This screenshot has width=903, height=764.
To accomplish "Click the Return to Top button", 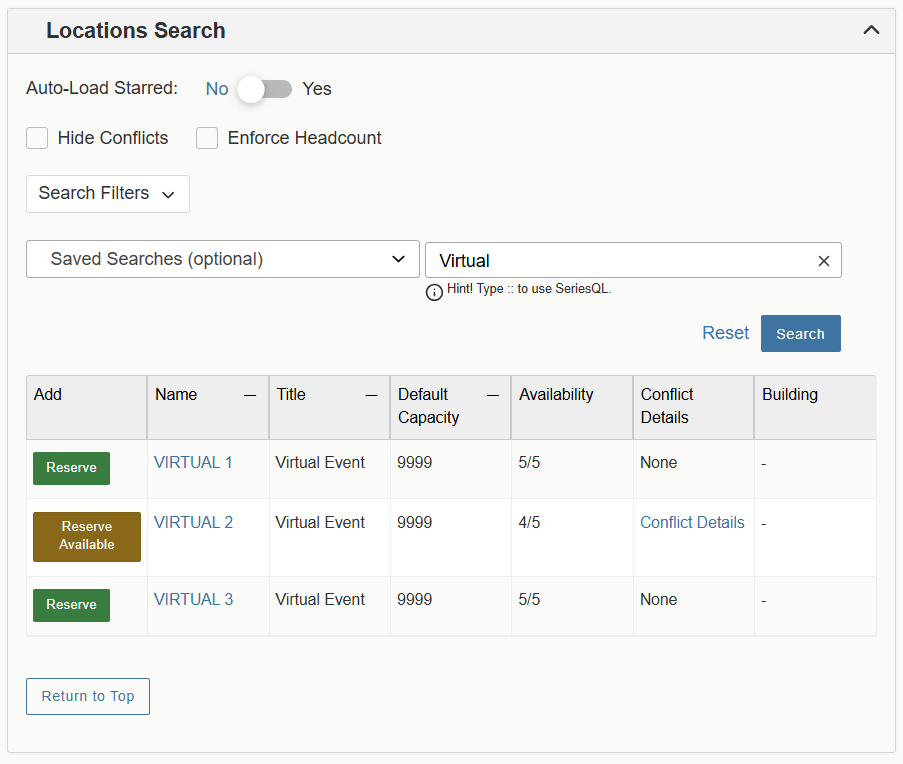I will point(88,696).
